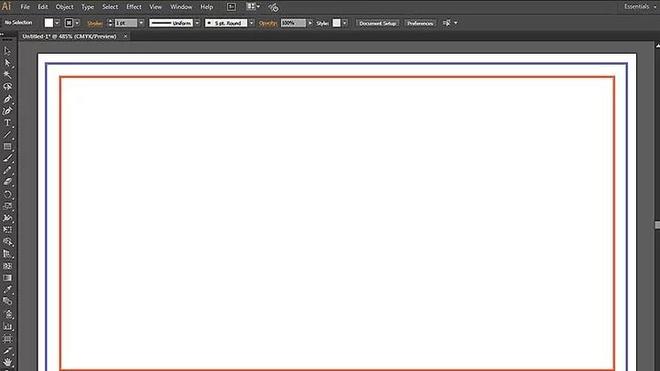Image resolution: width=660 pixels, height=371 pixels.
Task: Open the Fill color dropdown arrow
Action: pos(57,23)
